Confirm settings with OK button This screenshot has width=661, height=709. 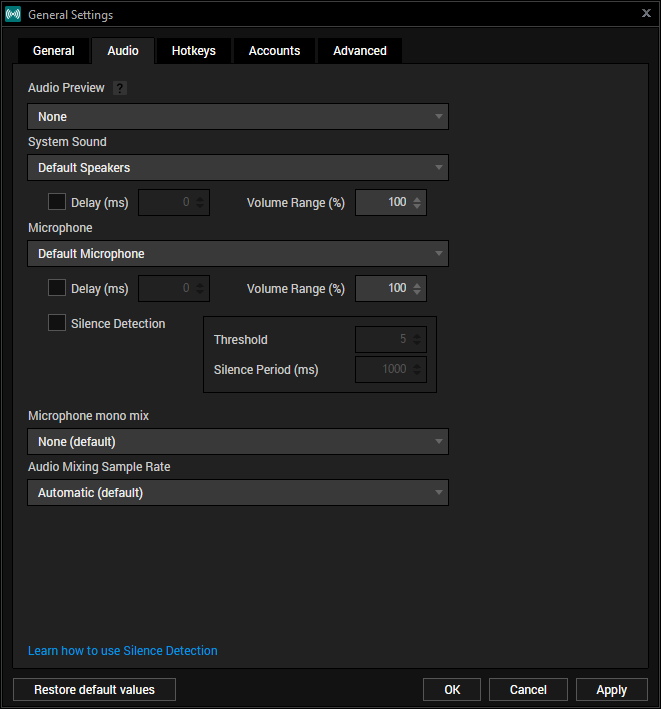[452, 690]
